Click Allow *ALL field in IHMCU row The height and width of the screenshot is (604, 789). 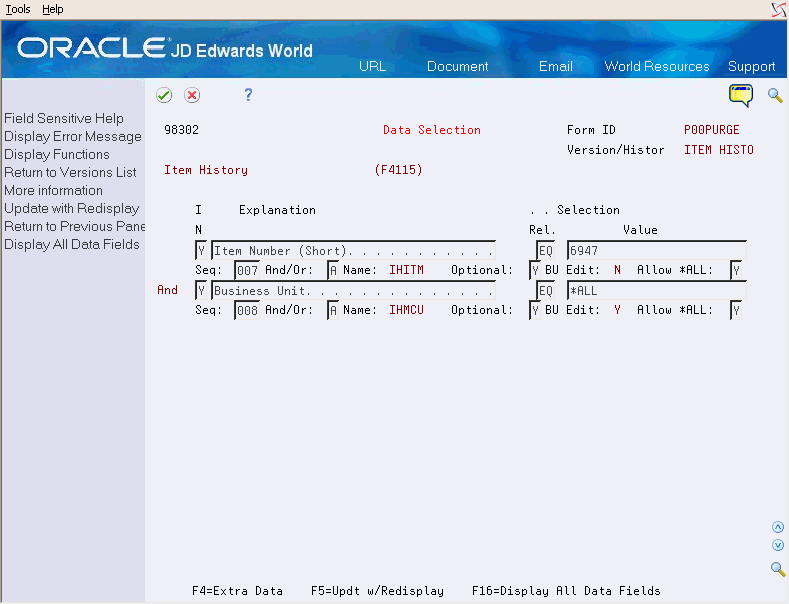(736, 310)
